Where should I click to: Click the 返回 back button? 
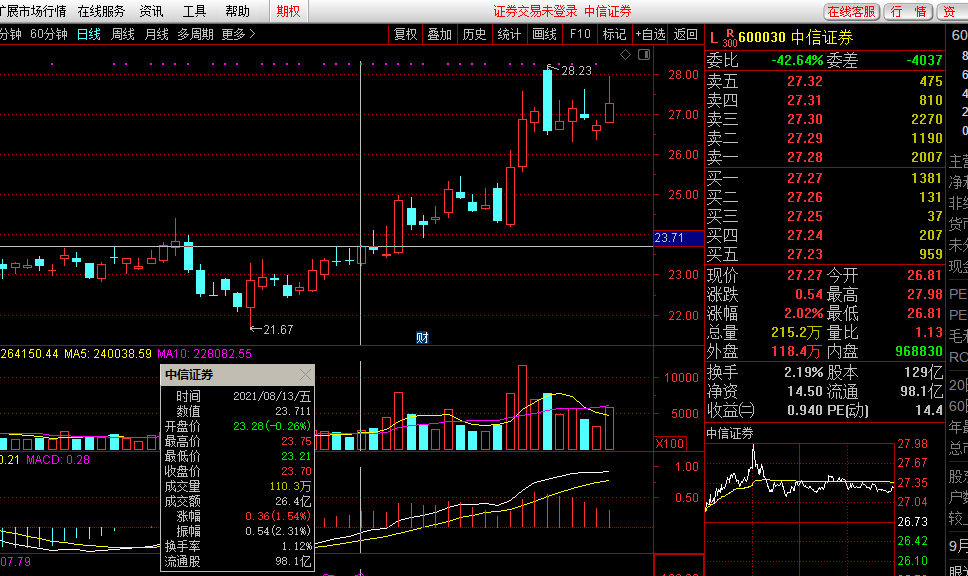pyautogui.click(x=686, y=35)
